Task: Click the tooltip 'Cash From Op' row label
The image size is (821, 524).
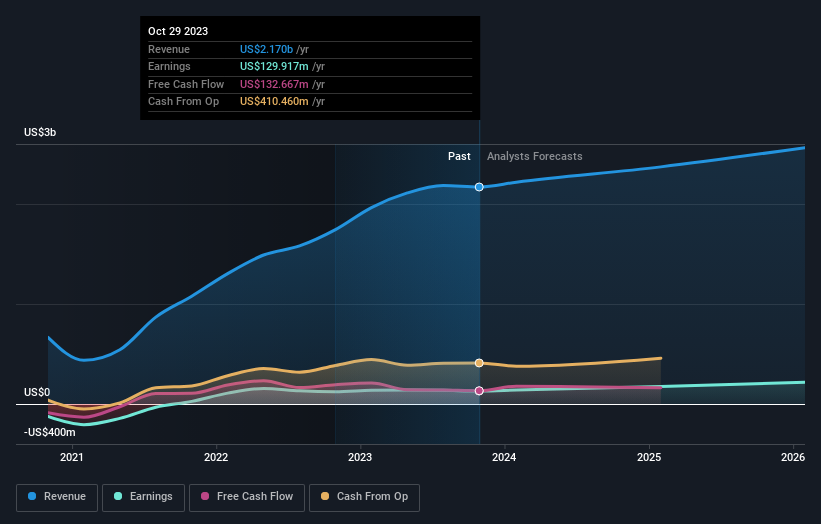Action: 183,102
